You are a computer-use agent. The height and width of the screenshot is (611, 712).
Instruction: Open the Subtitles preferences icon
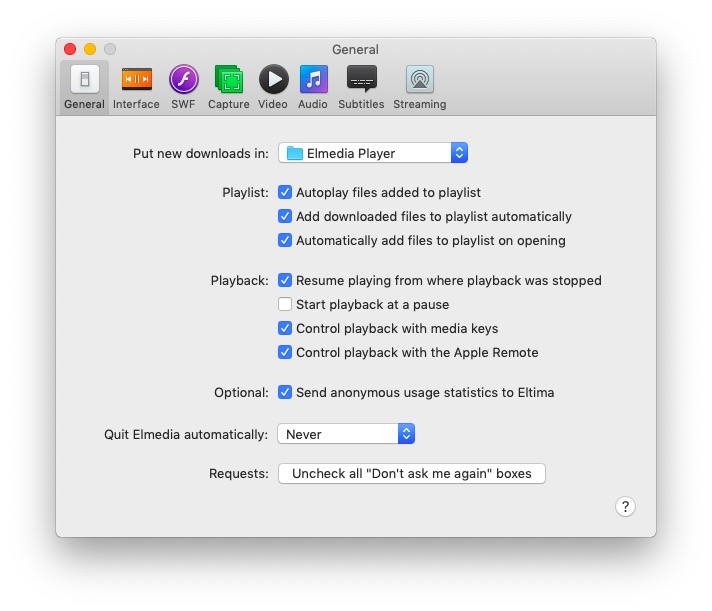(361, 79)
